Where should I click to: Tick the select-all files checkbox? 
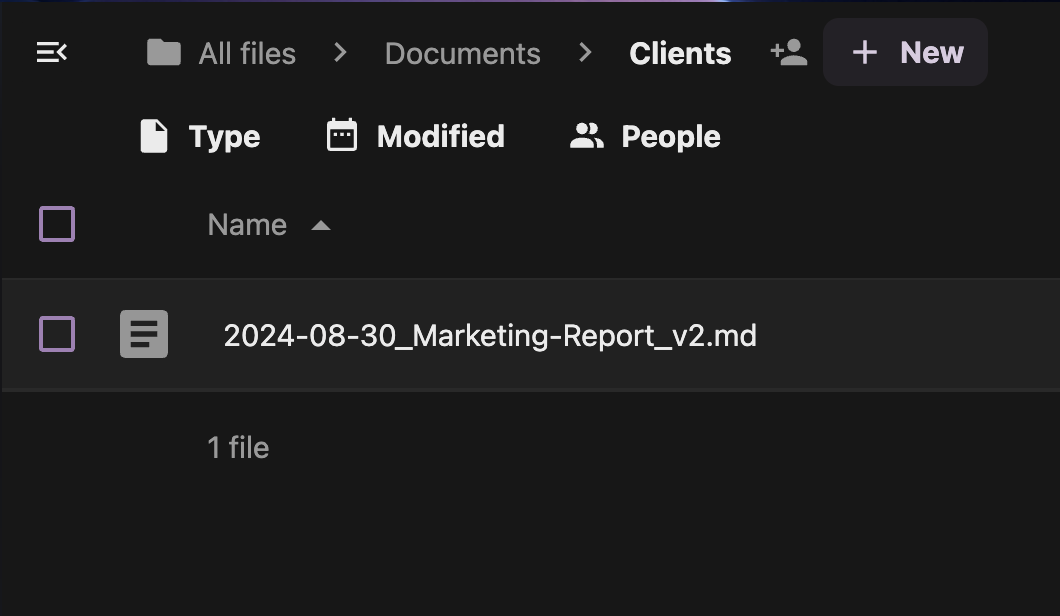(57, 224)
